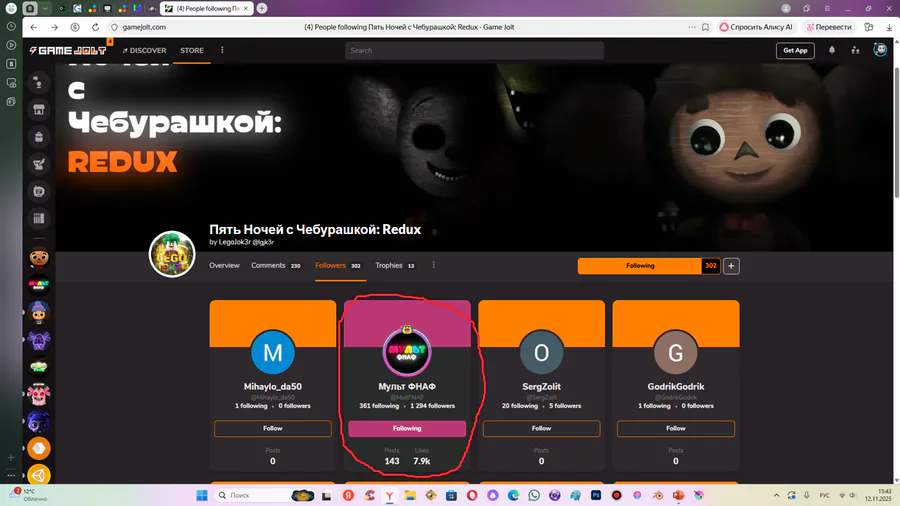
Task: Open the three-dot menu after Trophies tab
Action: 433,265
